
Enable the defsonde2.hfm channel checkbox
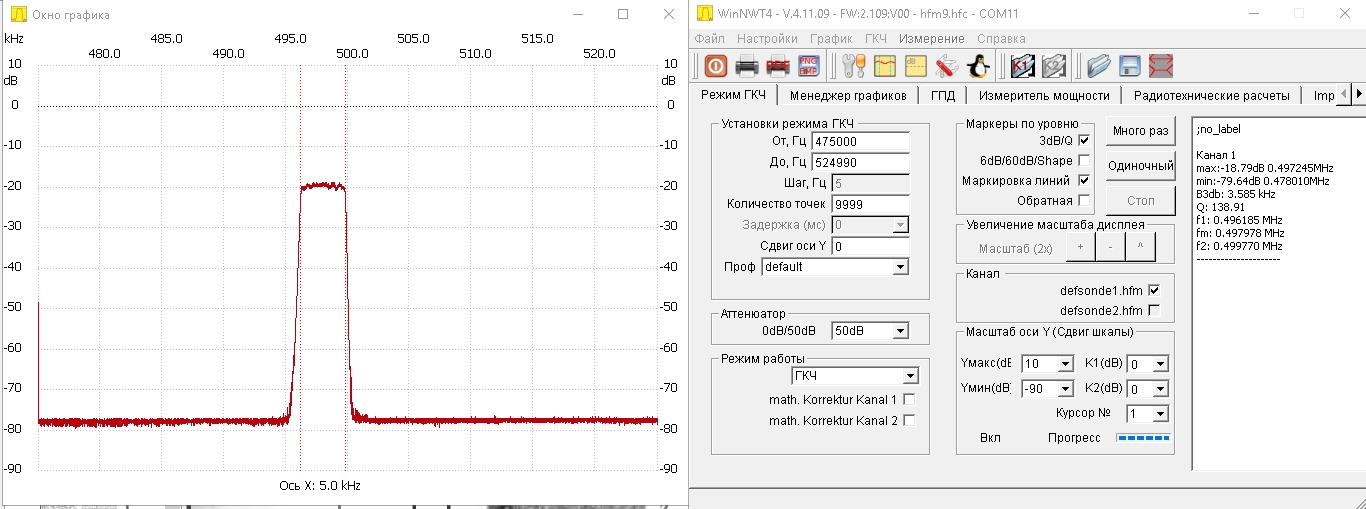[1155, 310]
